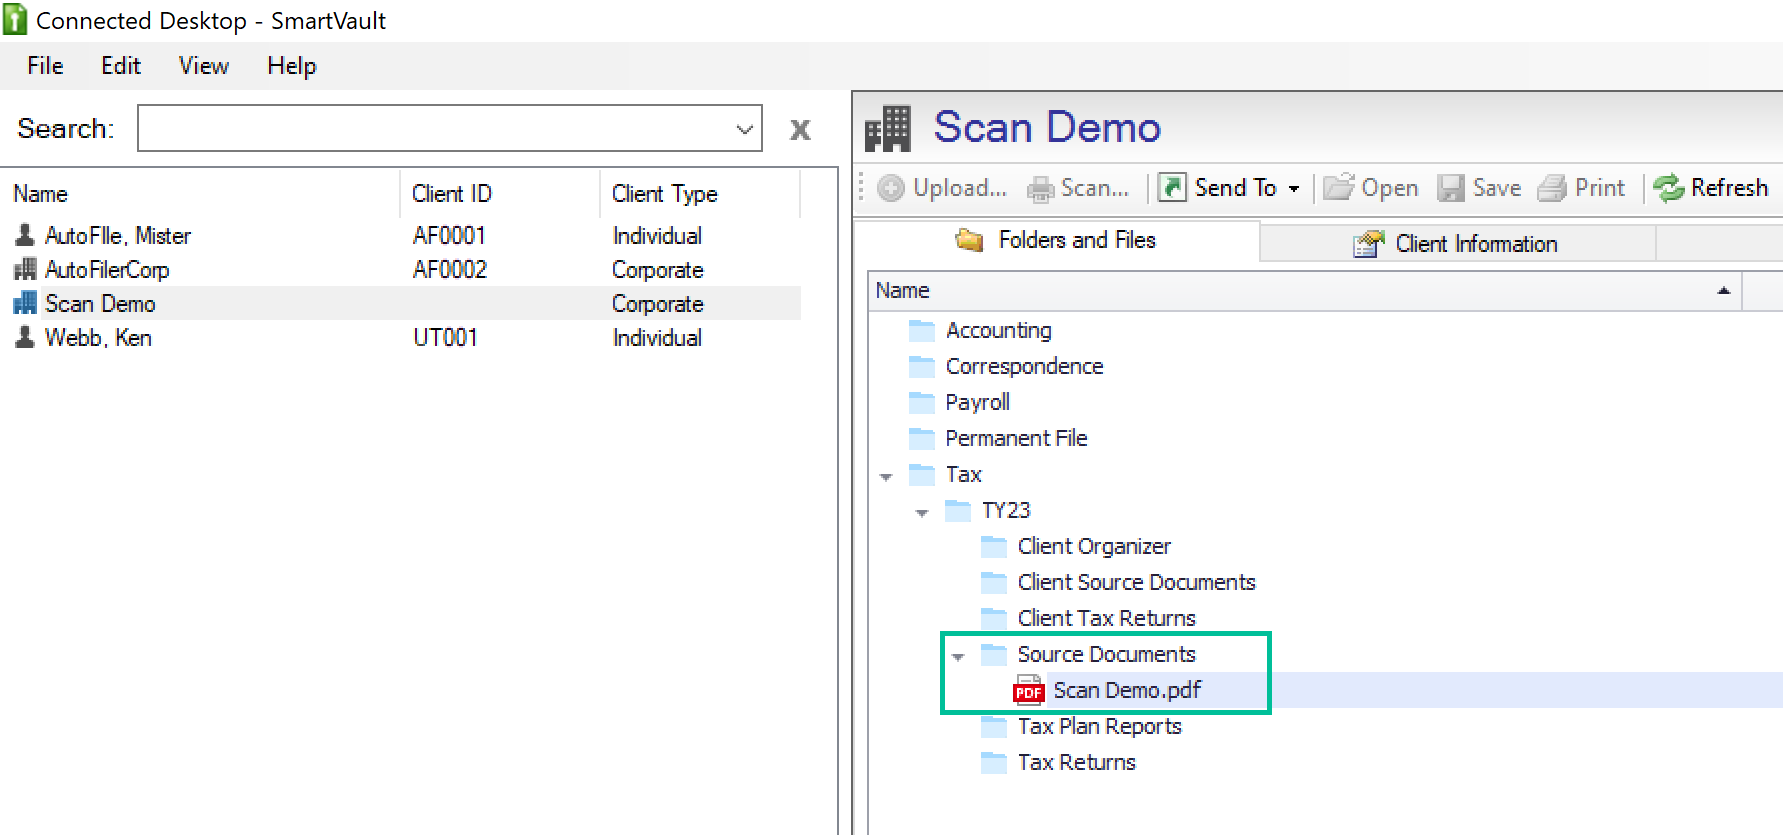This screenshot has height=835, width=1783.
Task: Click the Accounting folder icon
Action: 922,331
